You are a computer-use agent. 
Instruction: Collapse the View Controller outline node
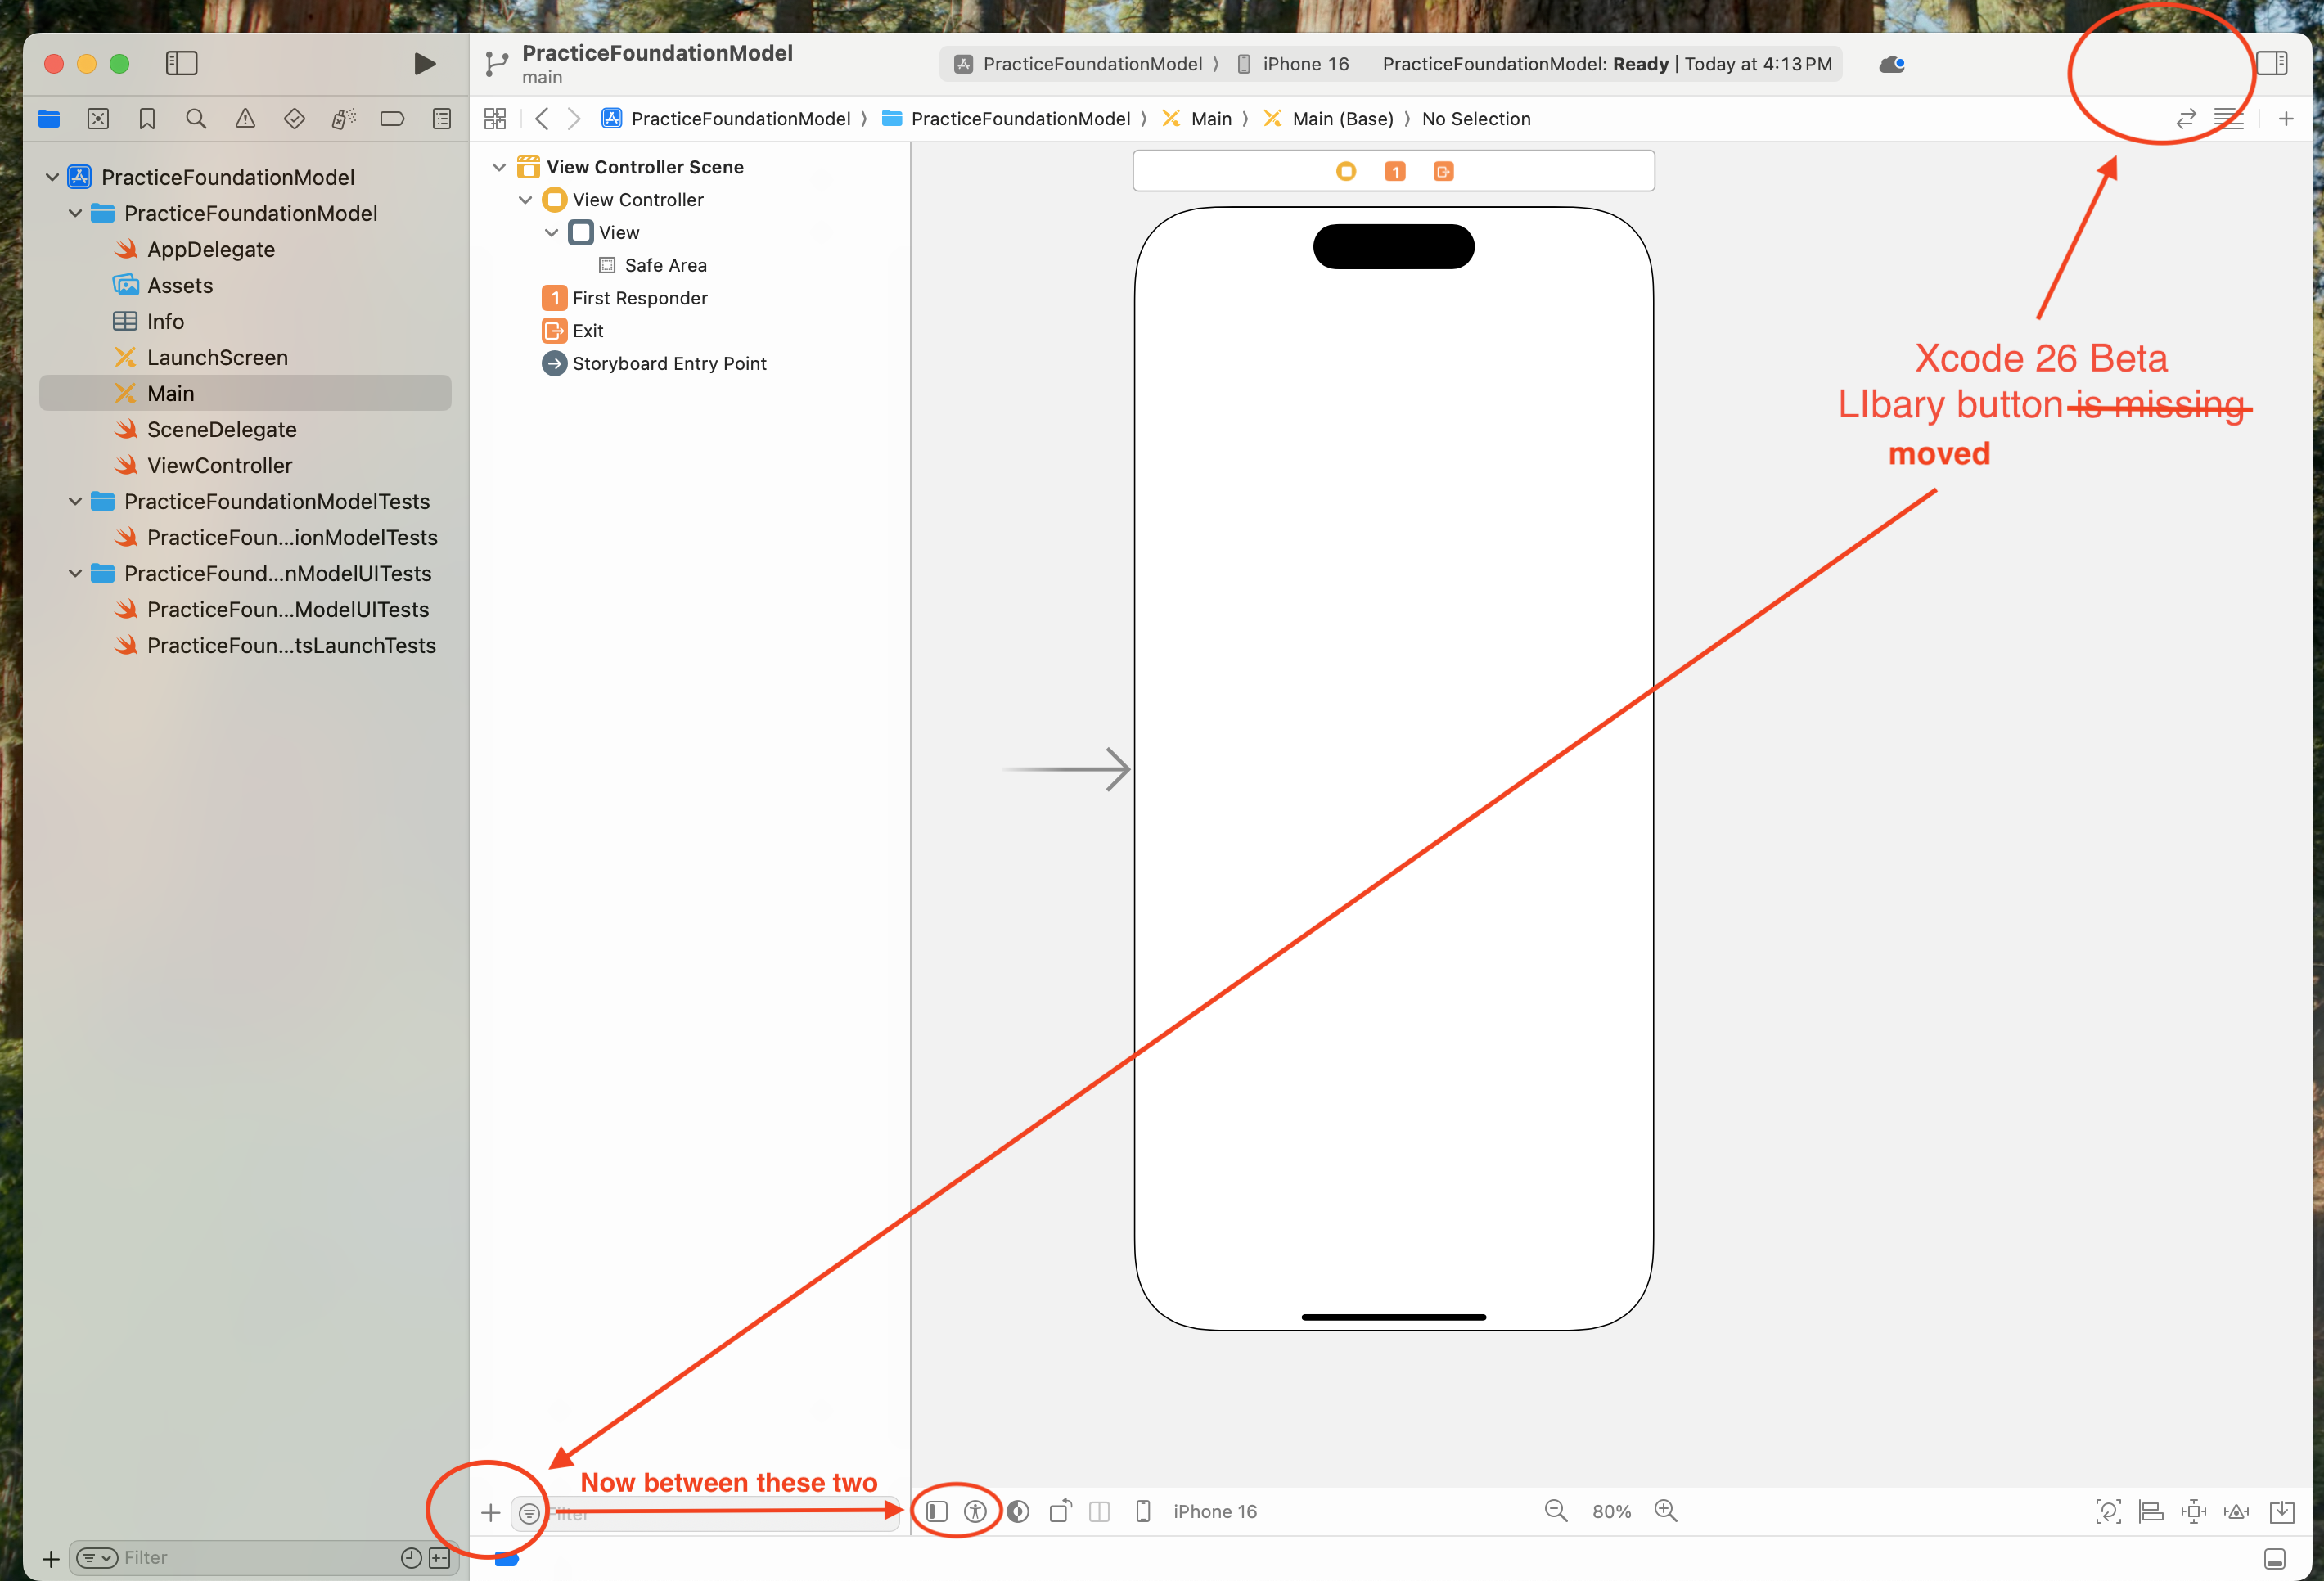(525, 200)
